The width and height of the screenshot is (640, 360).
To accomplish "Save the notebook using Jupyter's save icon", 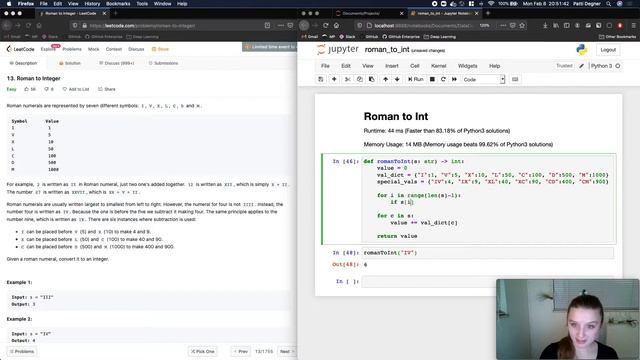I will pyautogui.click(x=321, y=79).
